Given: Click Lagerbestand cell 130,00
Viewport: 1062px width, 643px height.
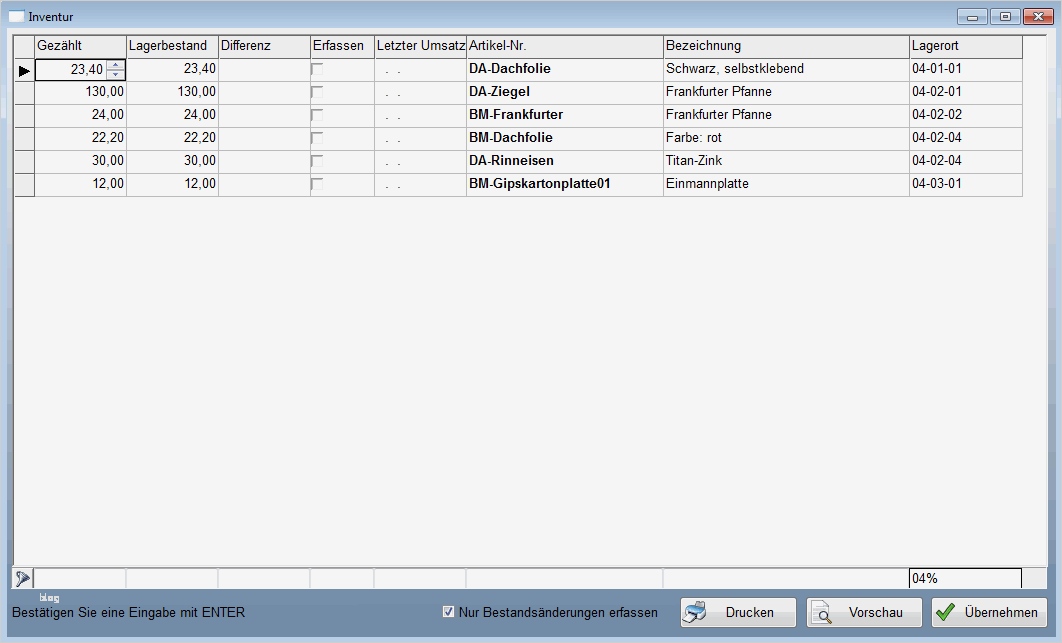Looking at the screenshot, I should [x=173, y=92].
